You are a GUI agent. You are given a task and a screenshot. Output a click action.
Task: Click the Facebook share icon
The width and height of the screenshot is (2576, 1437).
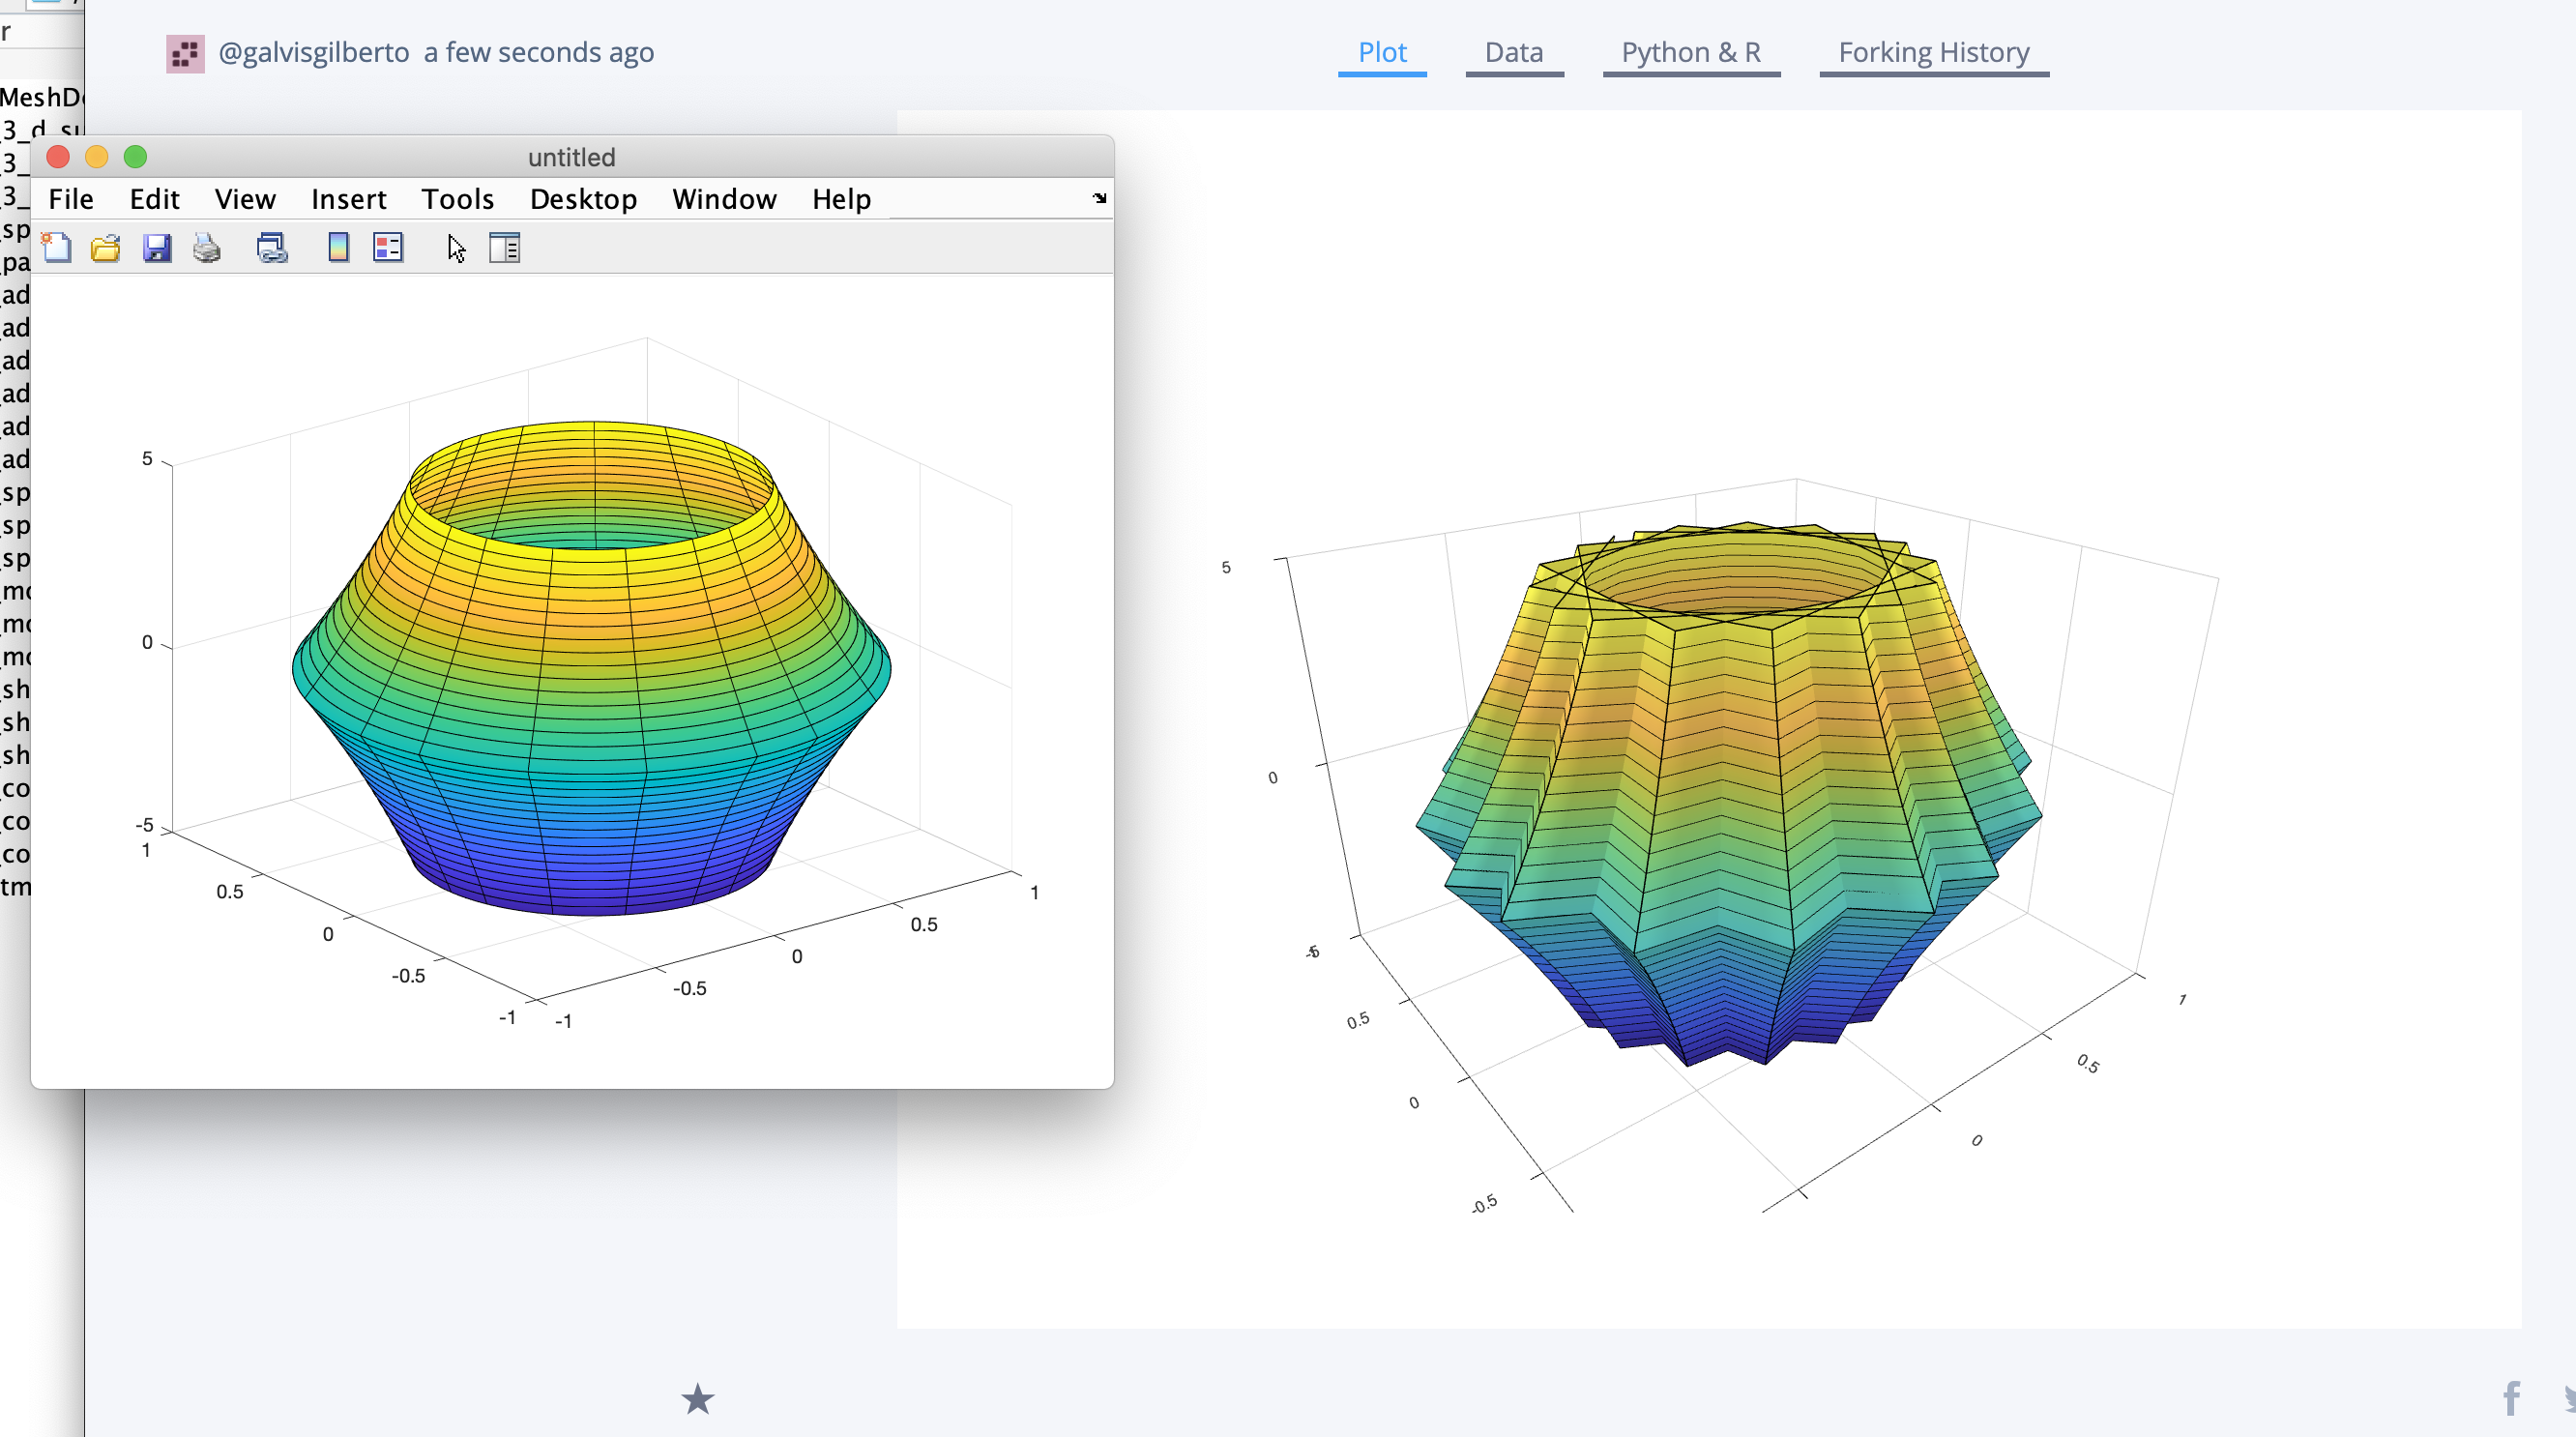(x=2511, y=1398)
